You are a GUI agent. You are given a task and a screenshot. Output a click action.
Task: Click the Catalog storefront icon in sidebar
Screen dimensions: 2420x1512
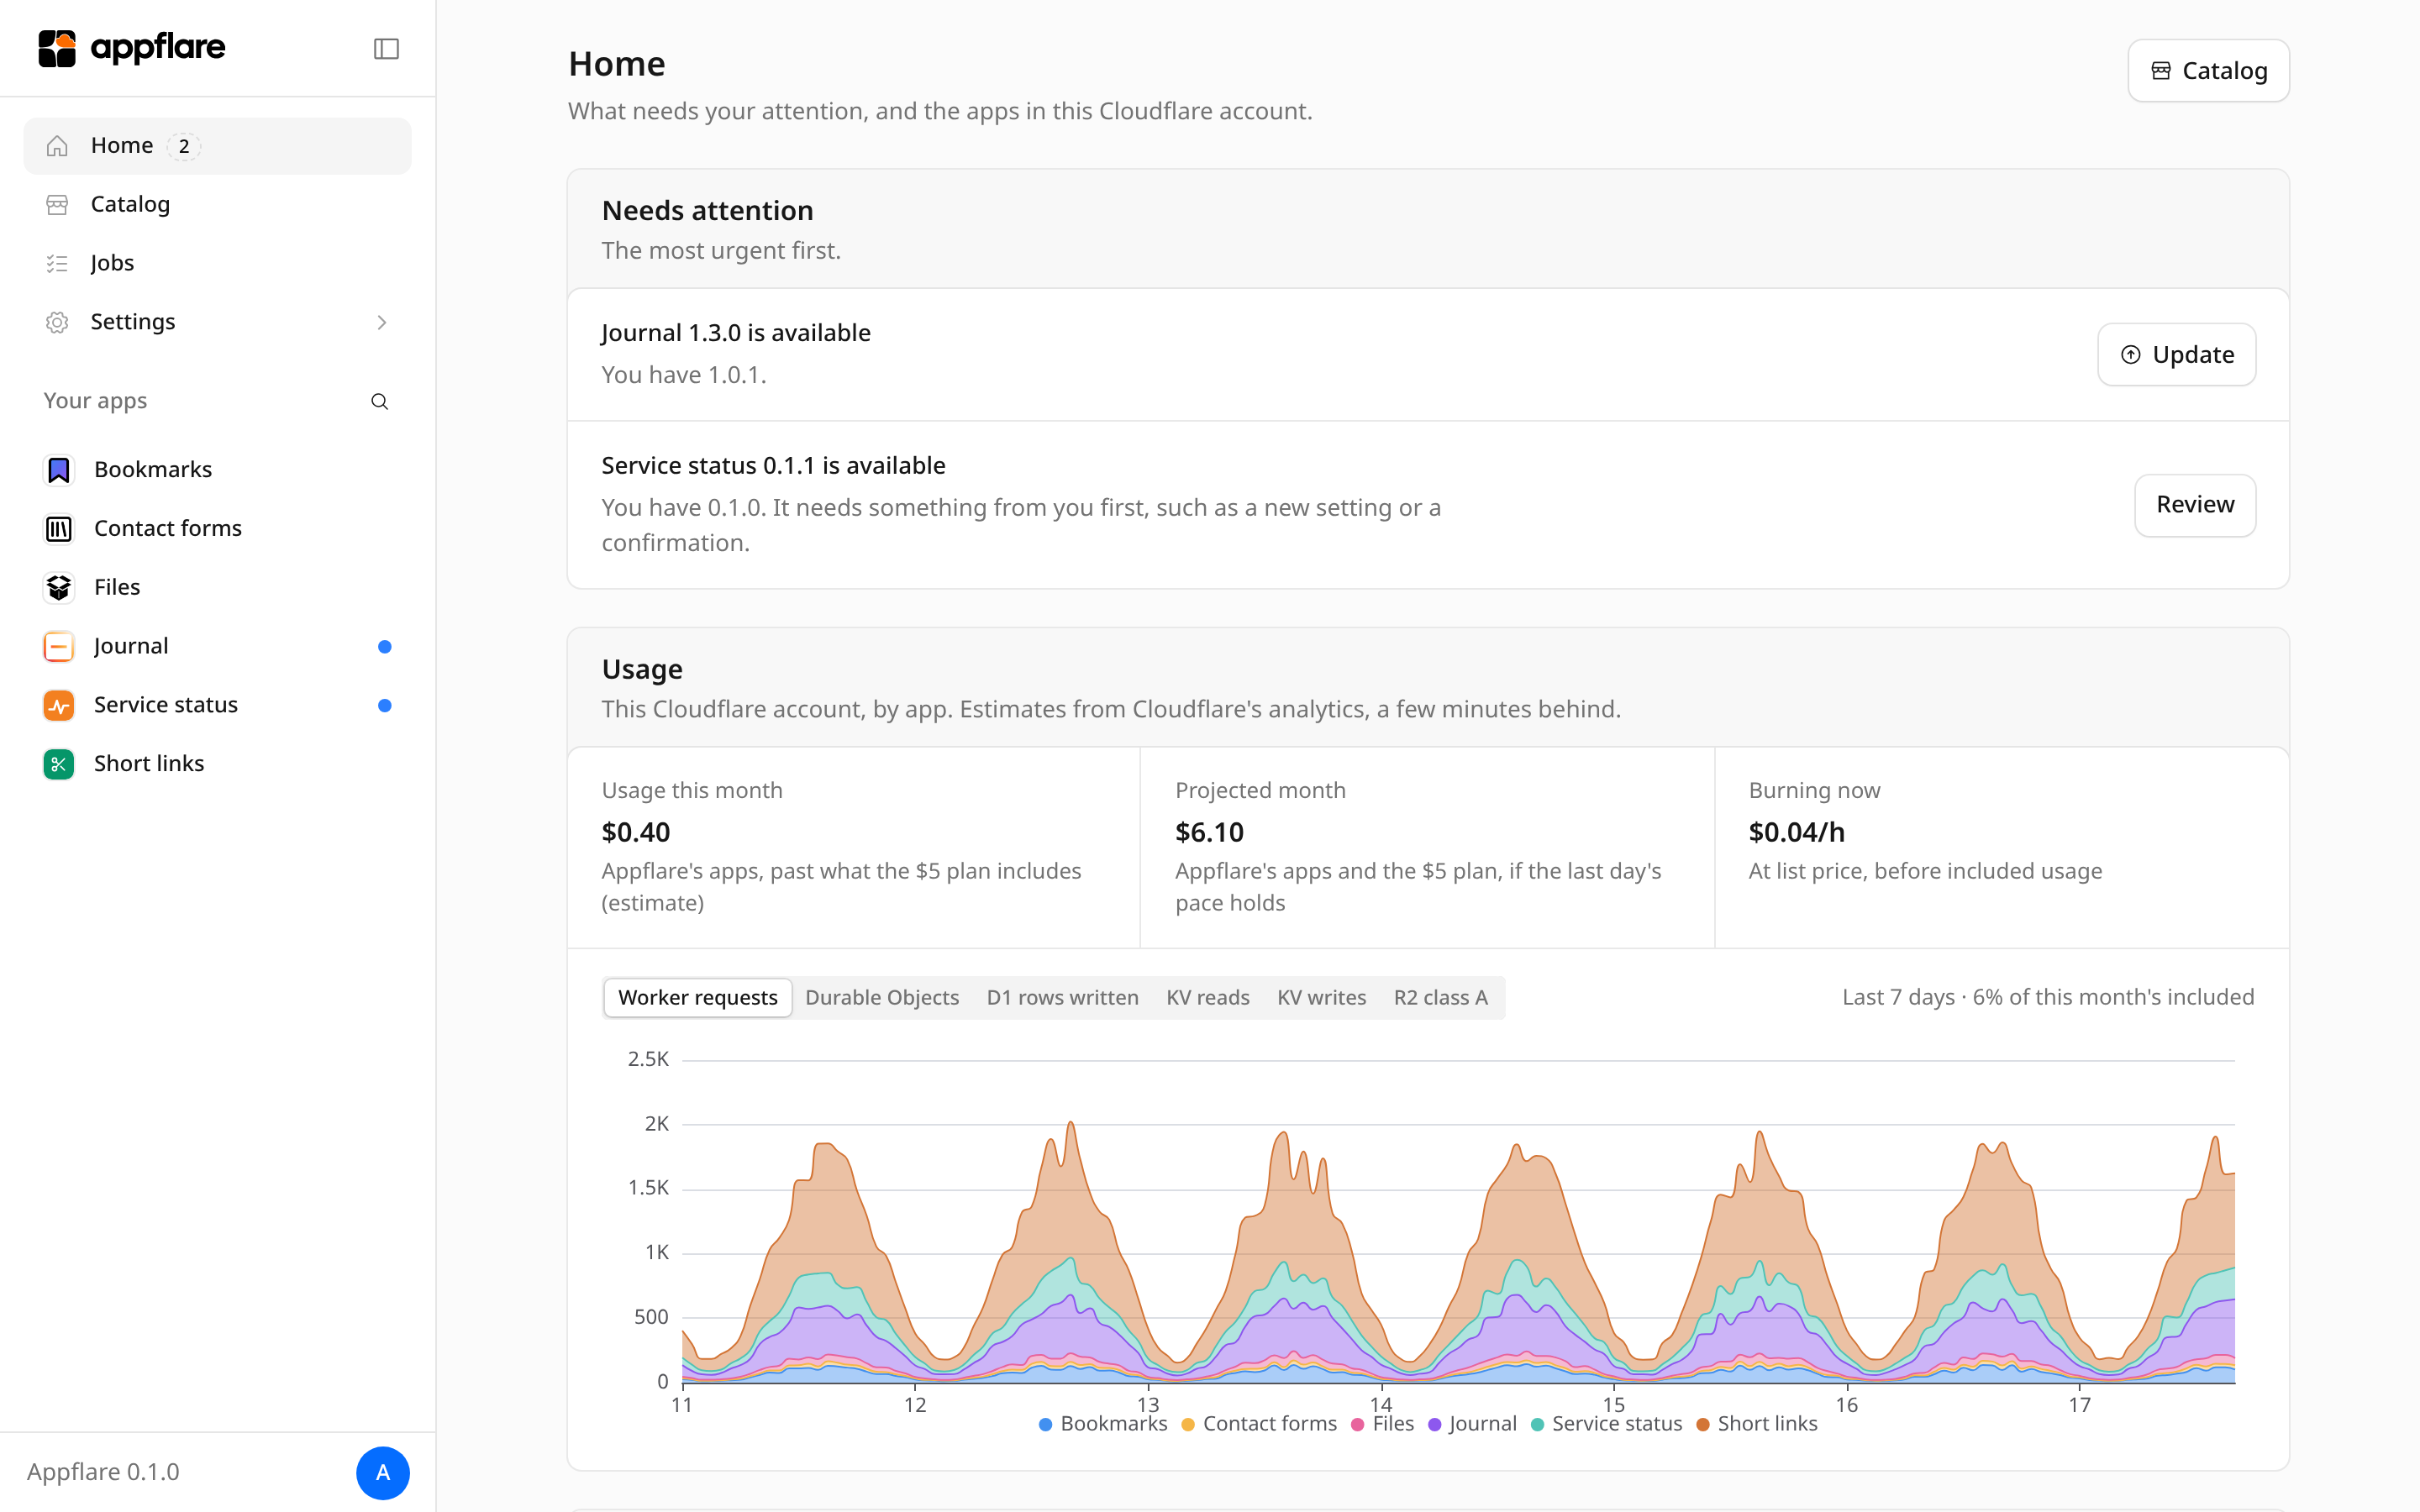(57, 205)
